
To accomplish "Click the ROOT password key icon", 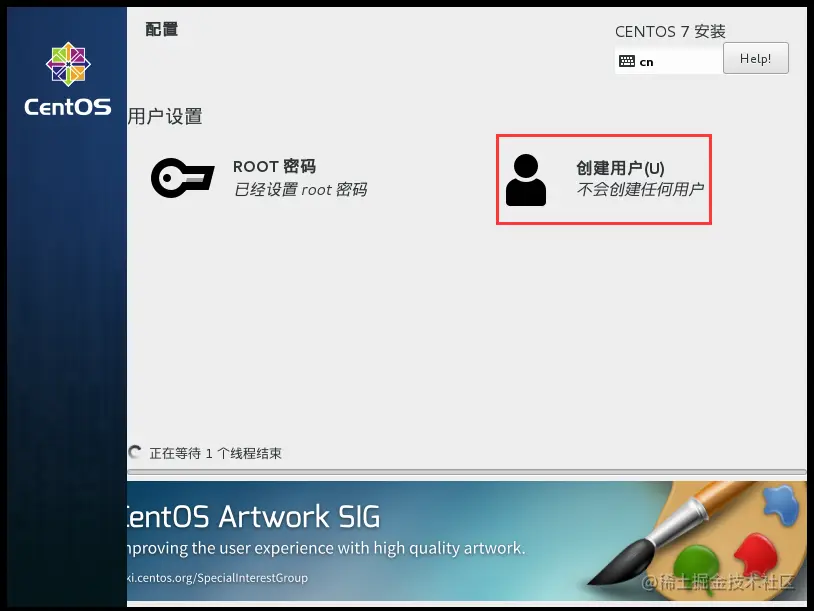I will (183, 178).
